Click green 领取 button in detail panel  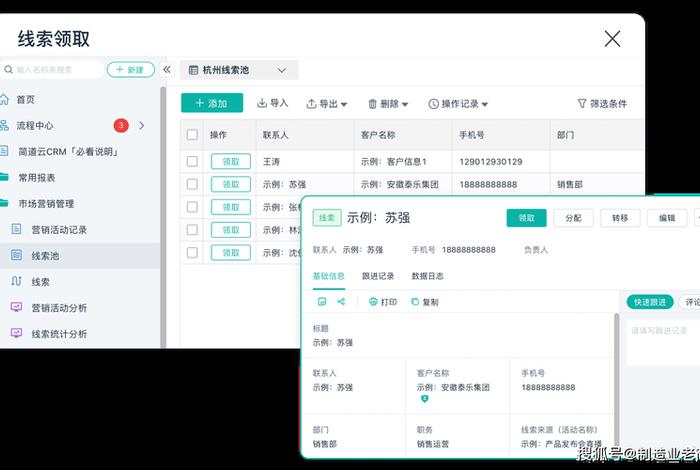[526, 218]
